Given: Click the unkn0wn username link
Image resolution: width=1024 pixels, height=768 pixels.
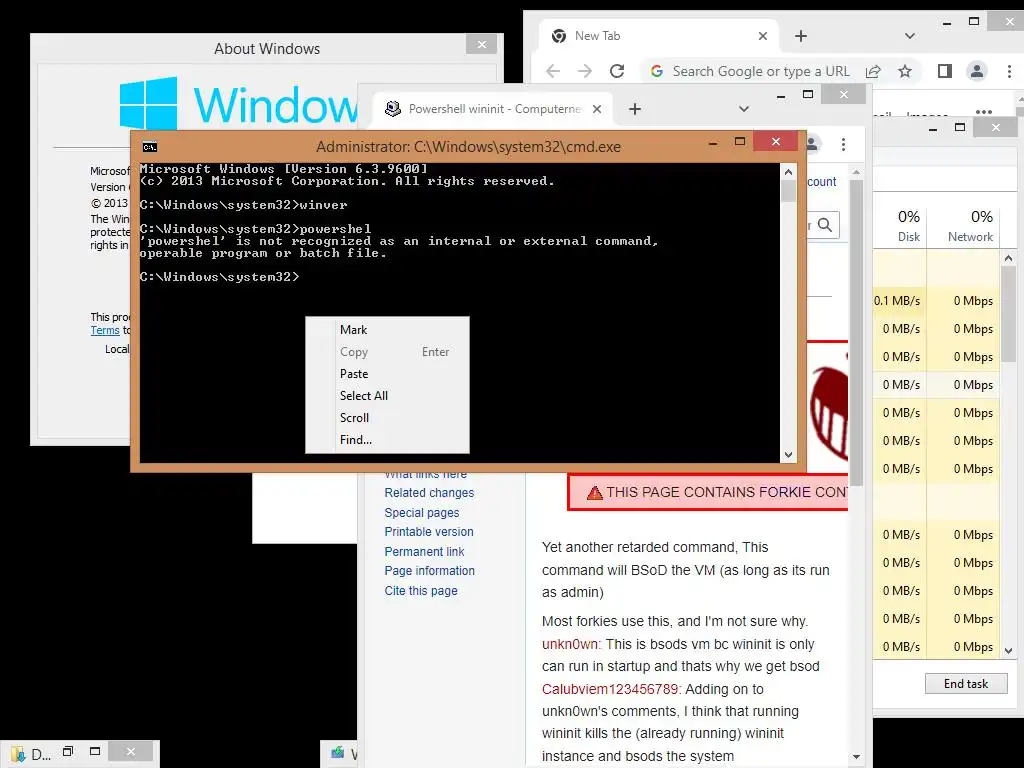Looking at the screenshot, I should click(x=569, y=645).
